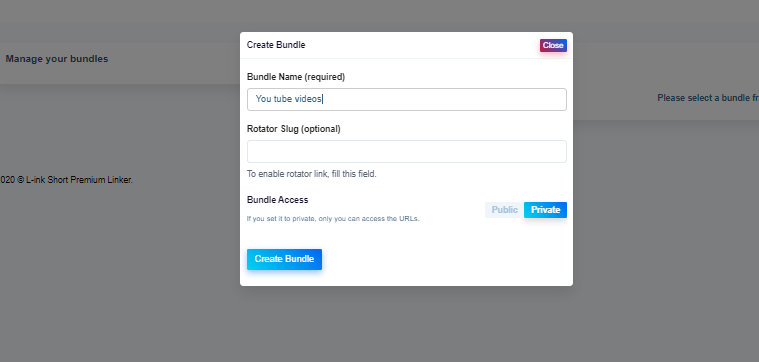Click the 'Manage your bundles' heading
The height and width of the screenshot is (362, 759).
click(x=57, y=59)
